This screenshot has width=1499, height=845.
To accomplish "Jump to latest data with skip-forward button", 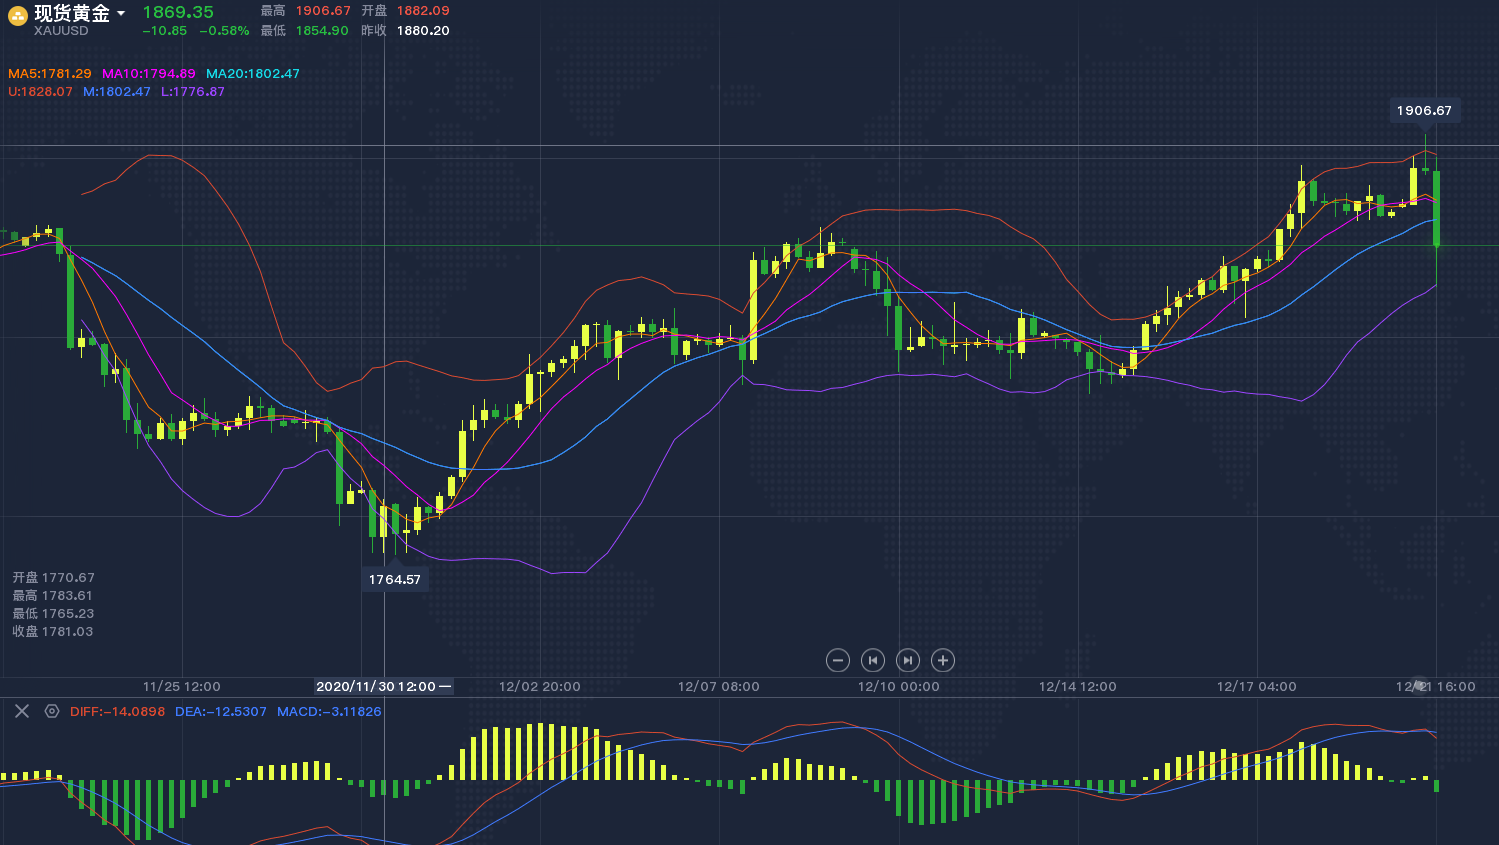I will point(908,660).
